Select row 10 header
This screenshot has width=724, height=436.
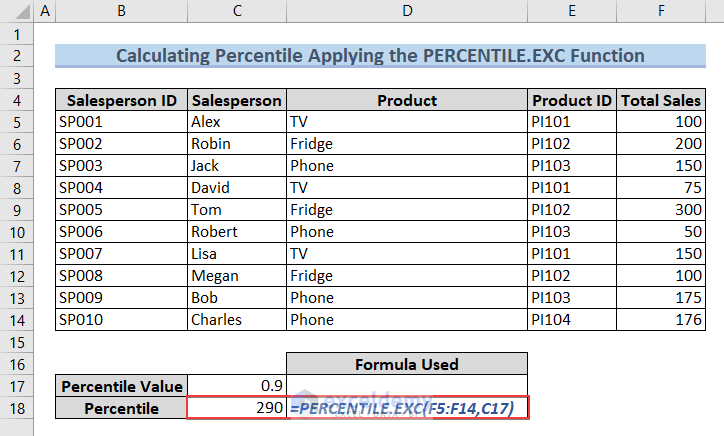[16, 232]
